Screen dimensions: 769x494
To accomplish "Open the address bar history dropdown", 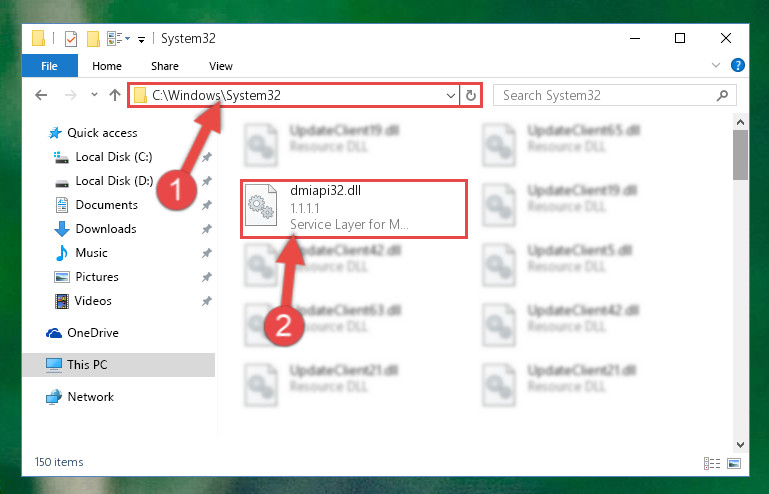I will point(451,95).
